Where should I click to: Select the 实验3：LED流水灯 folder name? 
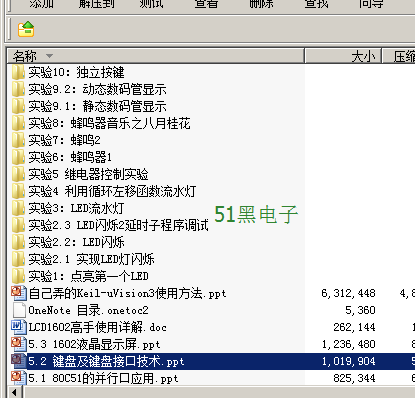(x=76, y=208)
